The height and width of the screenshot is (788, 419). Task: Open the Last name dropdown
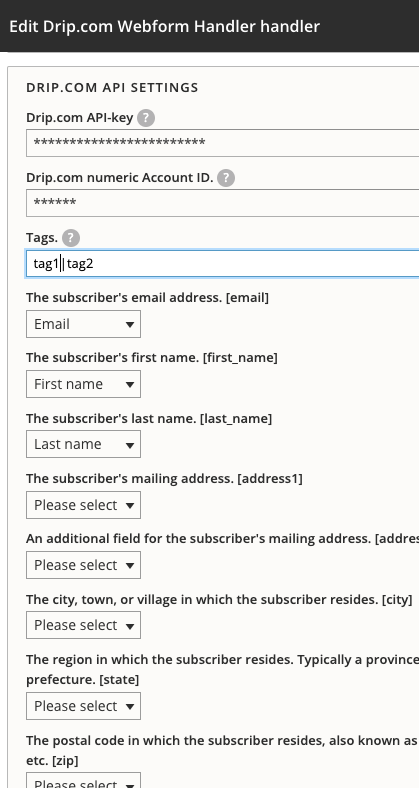pos(83,444)
